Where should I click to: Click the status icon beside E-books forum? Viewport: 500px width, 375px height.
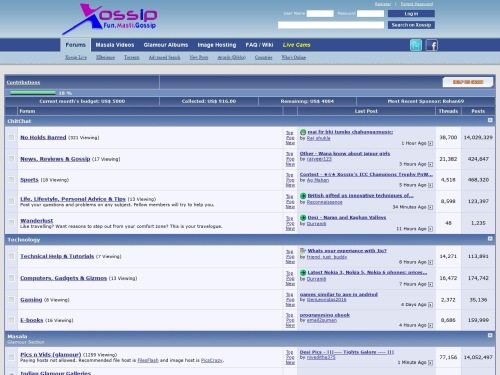point(12,320)
